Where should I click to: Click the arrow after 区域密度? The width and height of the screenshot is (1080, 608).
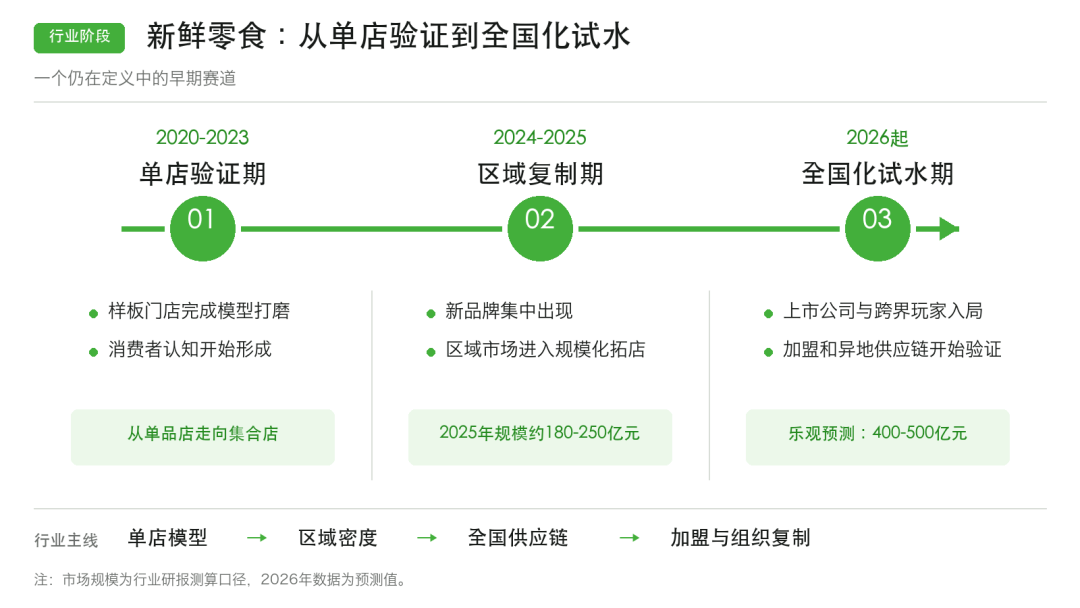427,538
